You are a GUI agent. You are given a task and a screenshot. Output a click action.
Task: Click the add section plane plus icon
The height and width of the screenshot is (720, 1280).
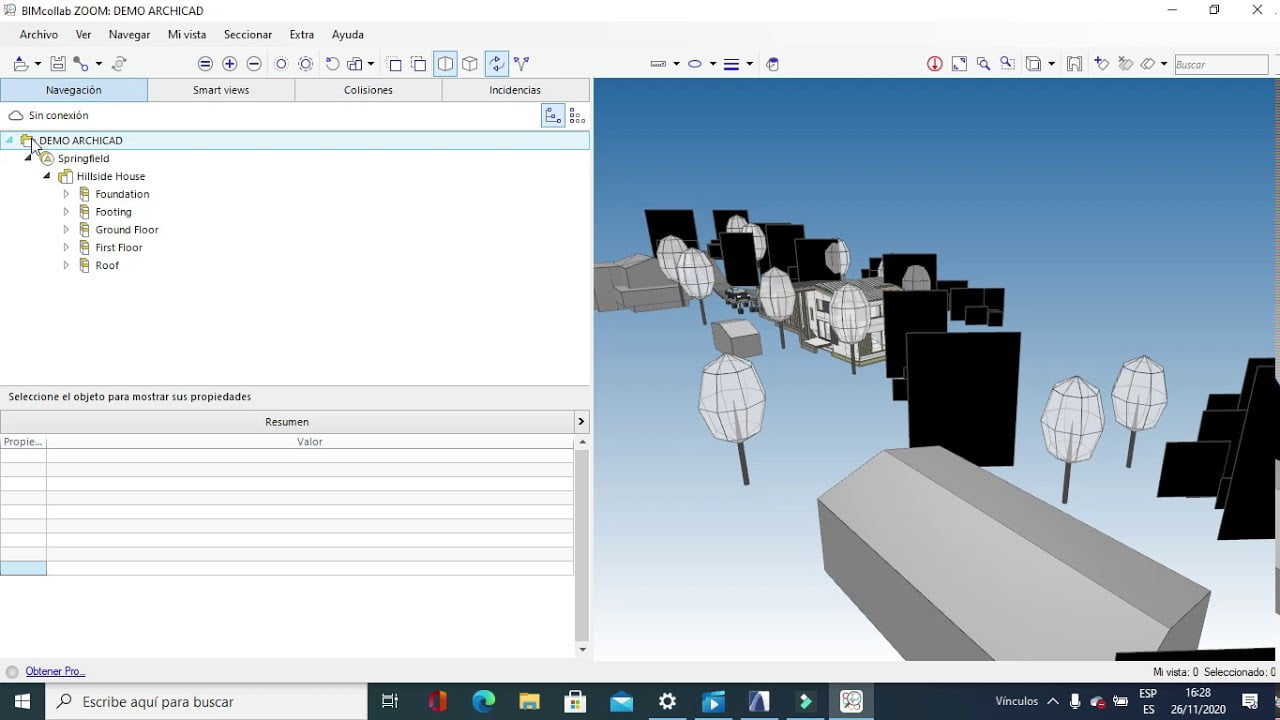click(1101, 64)
